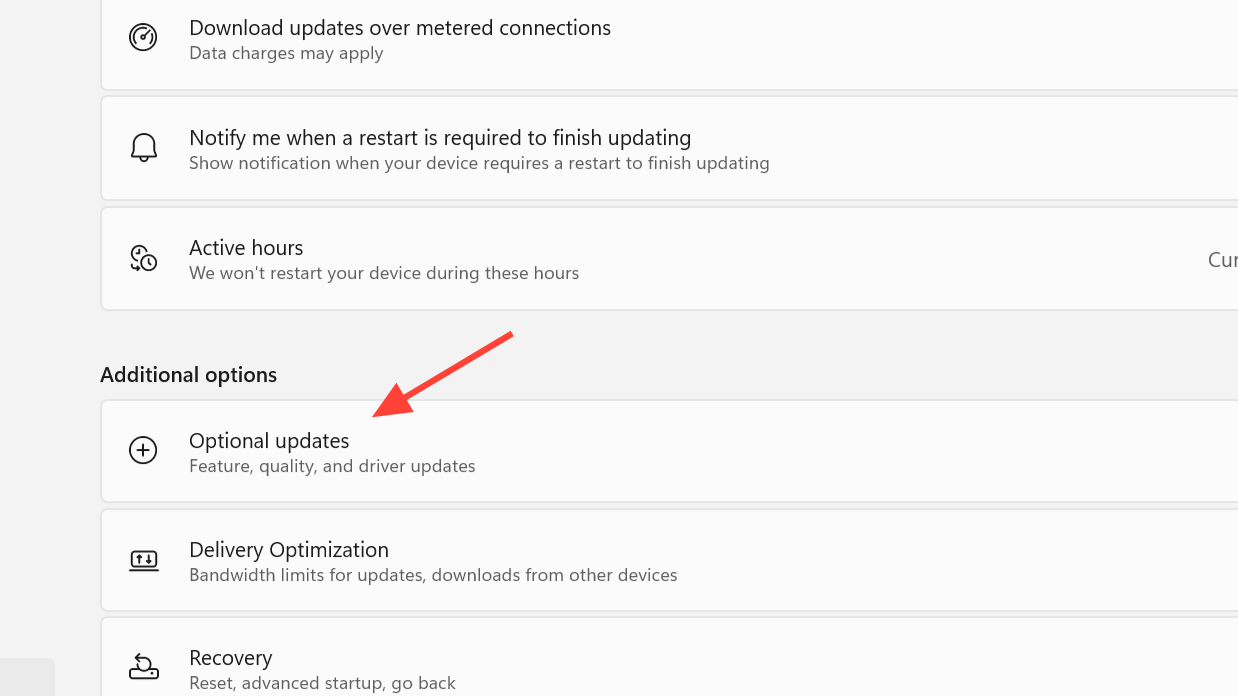Viewport: 1238px width, 696px height.
Task: Click the Active hours clock icon
Action: pyautogui.click(x=143, y=258)
